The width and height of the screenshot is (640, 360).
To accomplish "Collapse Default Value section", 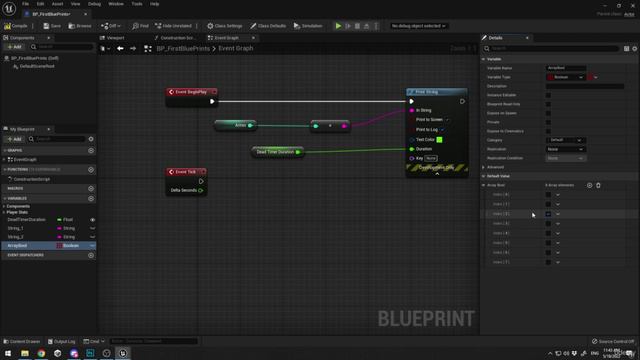I will 483,176.
